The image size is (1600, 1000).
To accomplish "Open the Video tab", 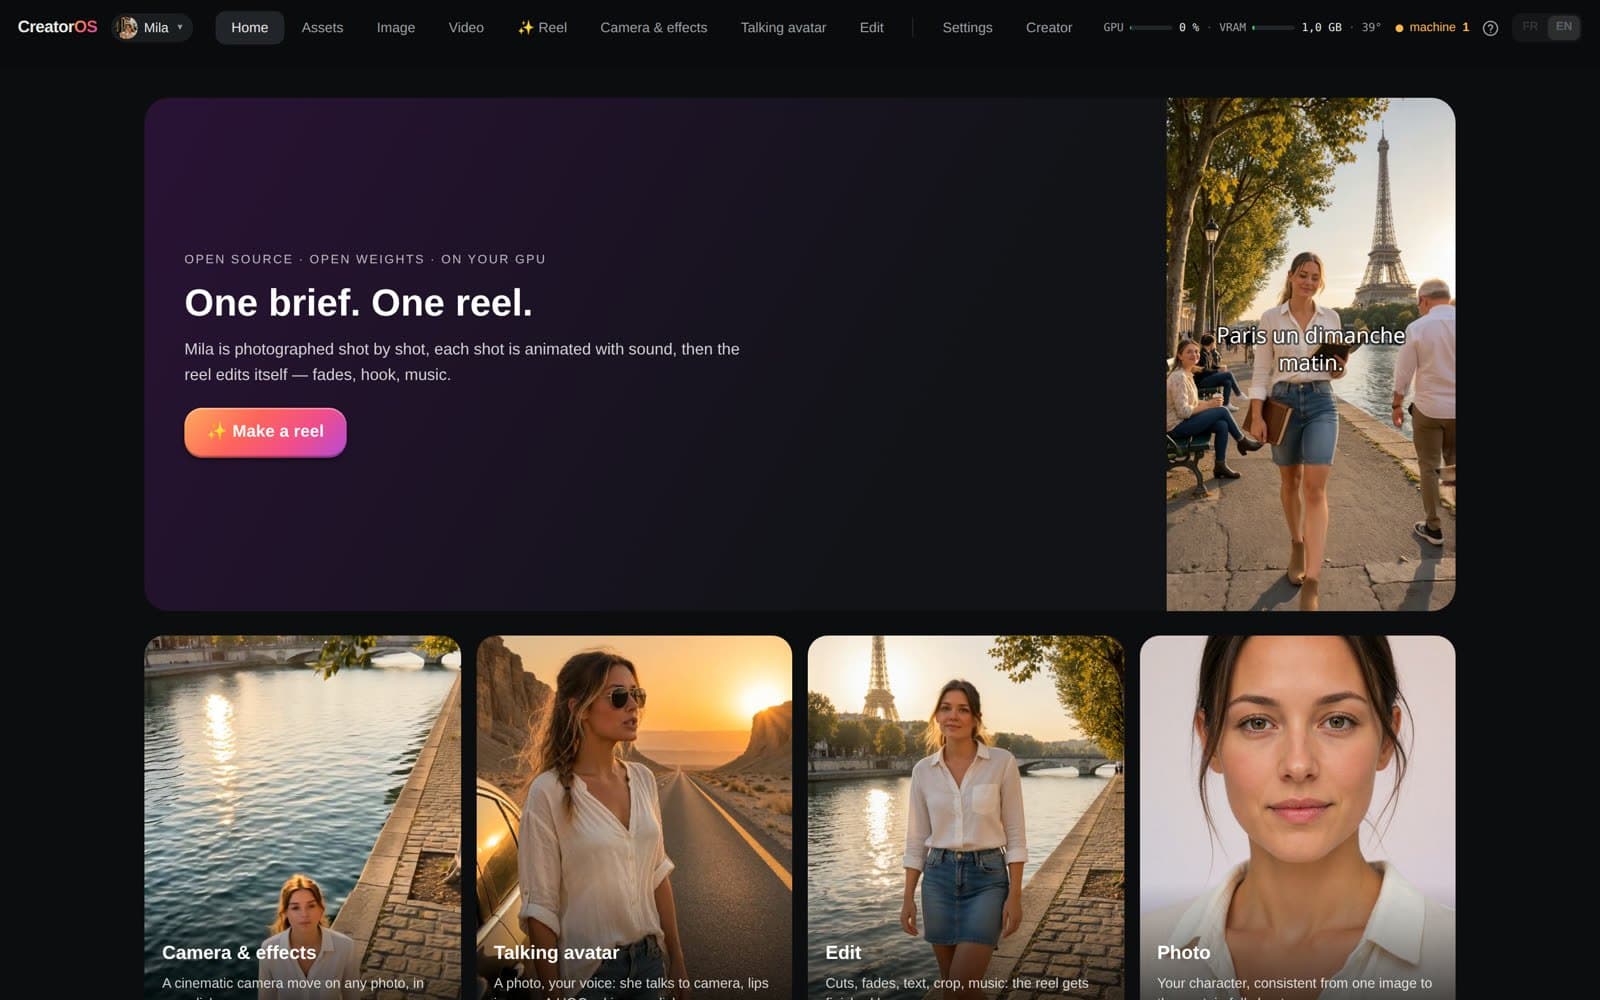I will [x=466, y=27].
